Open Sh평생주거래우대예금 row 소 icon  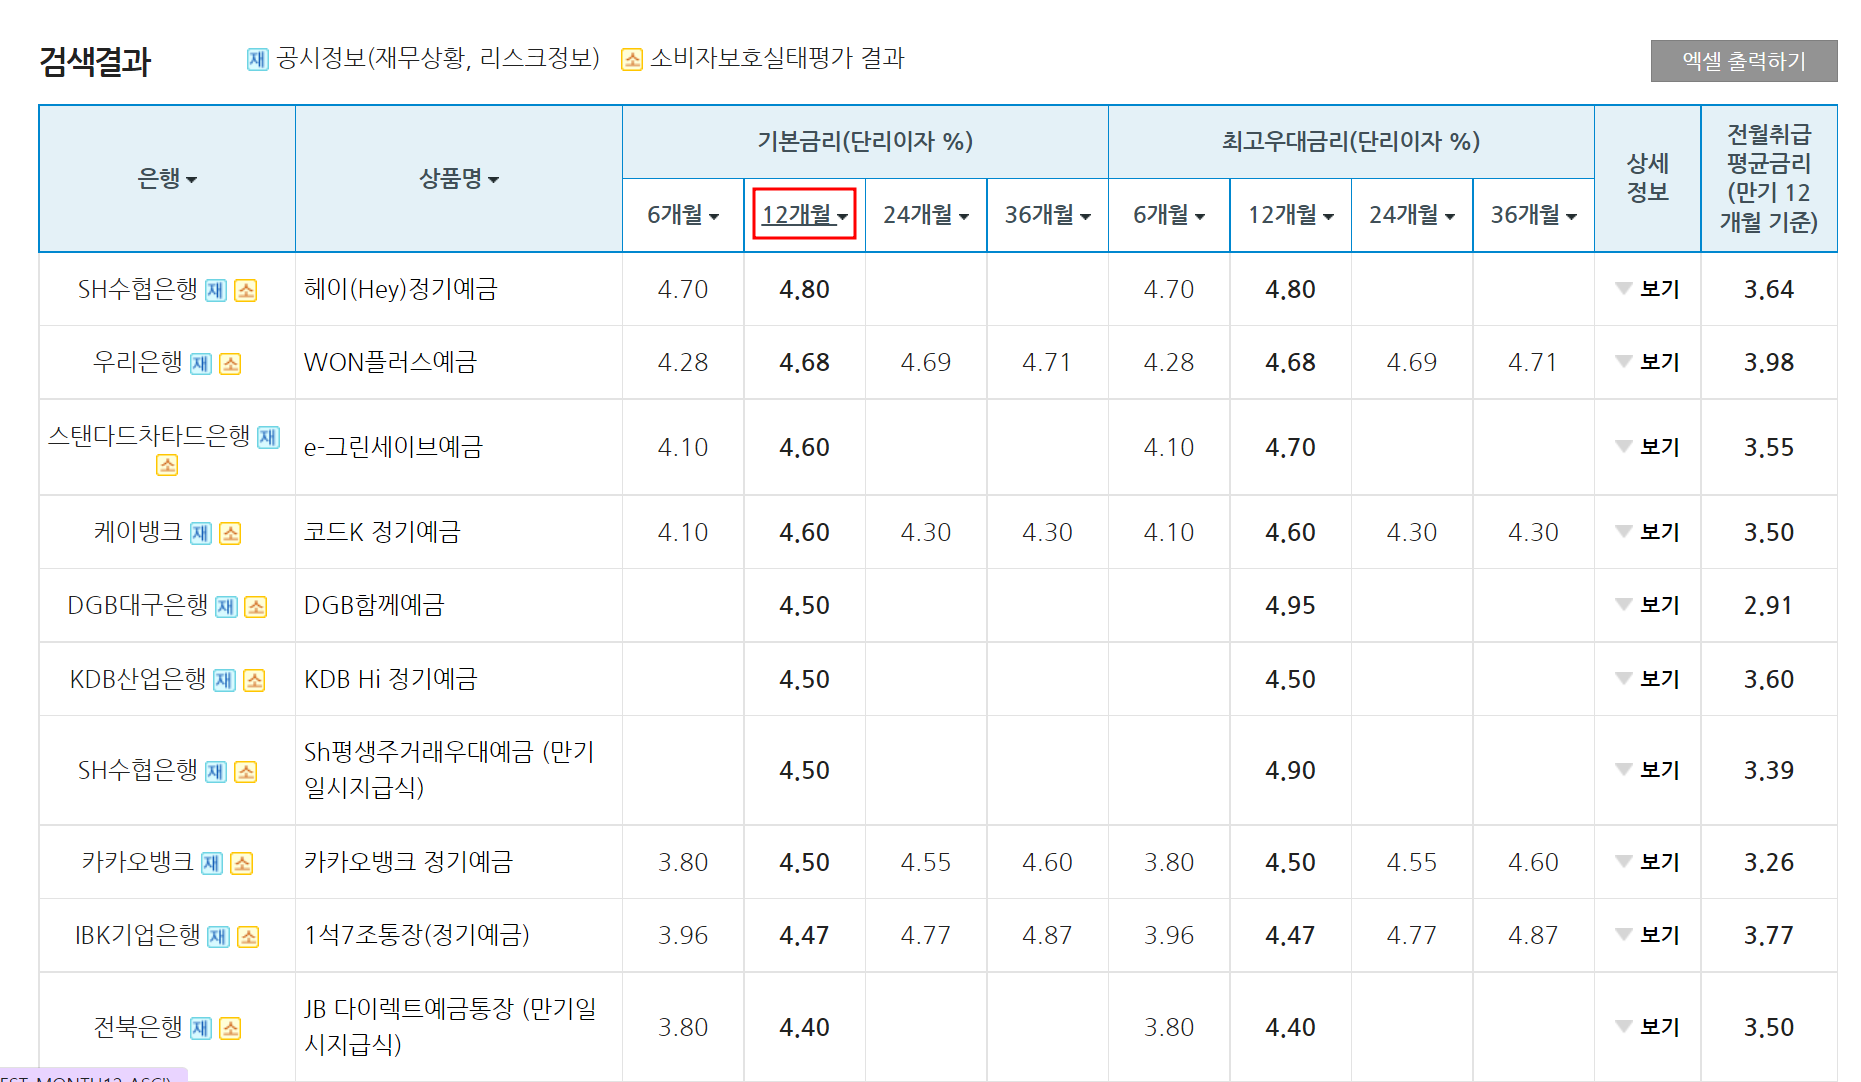point(246,771)
